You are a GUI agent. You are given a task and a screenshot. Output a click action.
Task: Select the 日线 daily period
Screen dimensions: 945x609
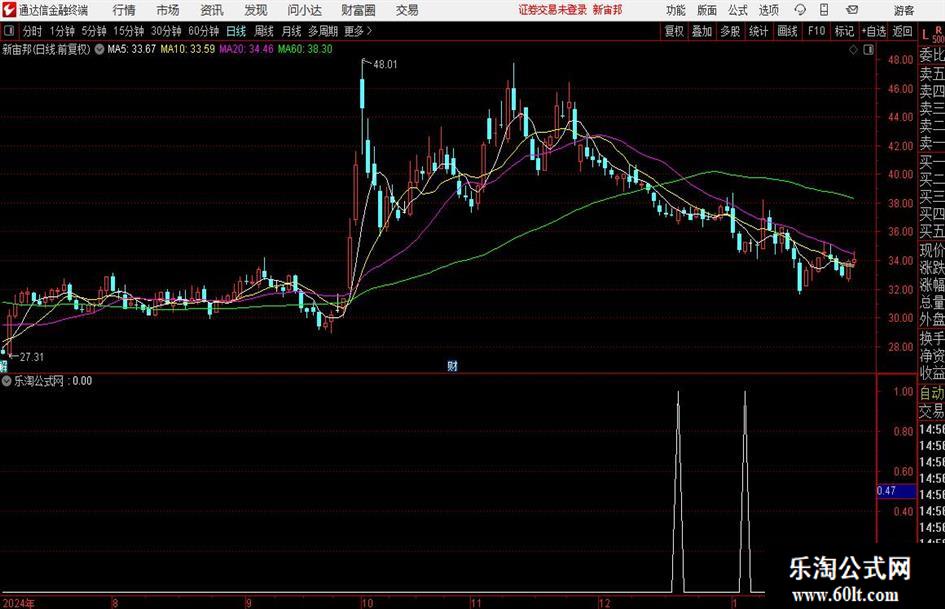[236, 31]
